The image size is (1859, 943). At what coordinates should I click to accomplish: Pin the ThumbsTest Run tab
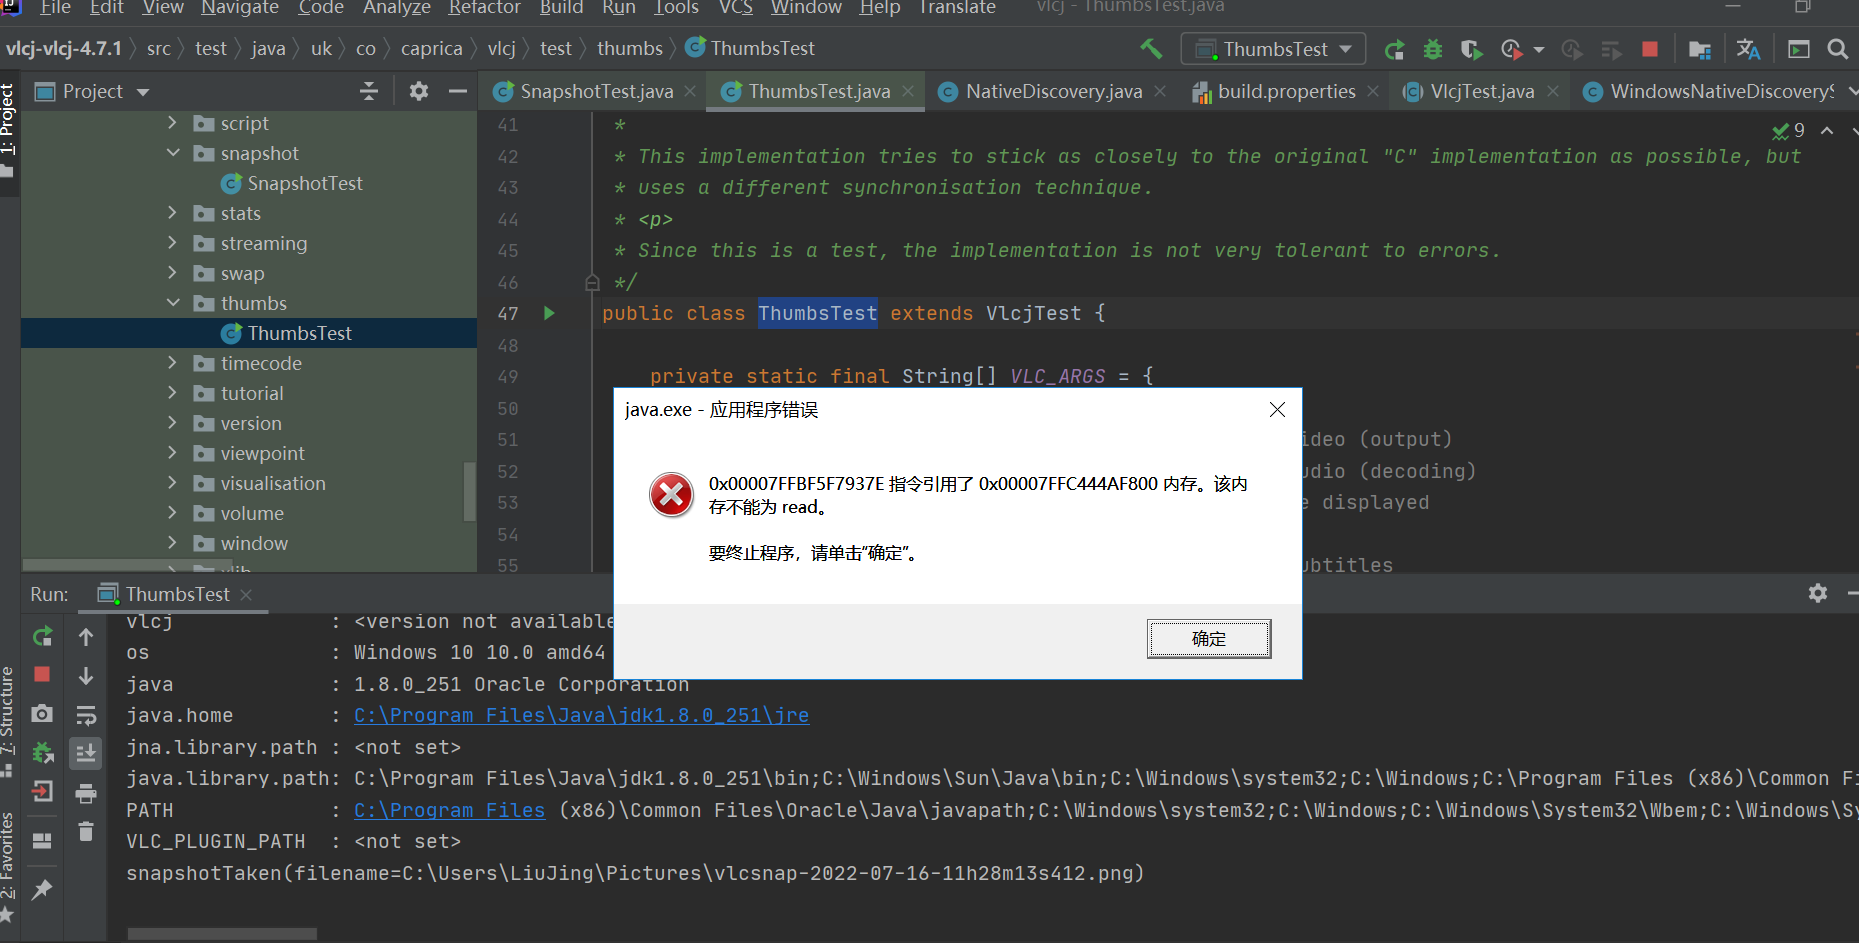[42, 890]
